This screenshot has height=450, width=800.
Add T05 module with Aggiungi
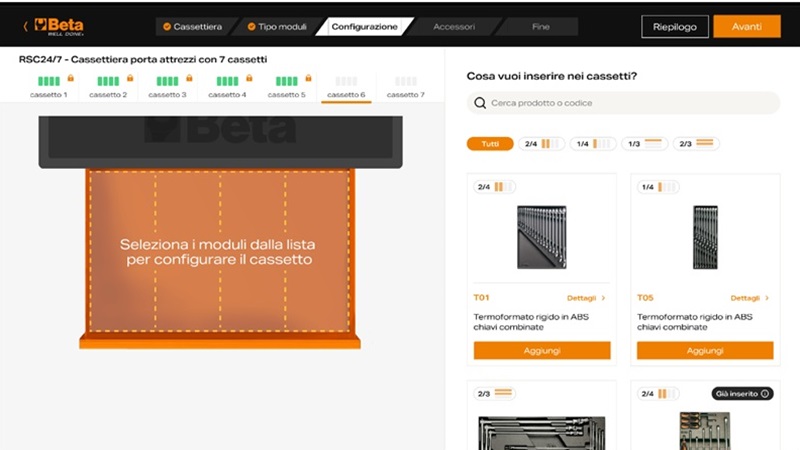tap(705, 351)
